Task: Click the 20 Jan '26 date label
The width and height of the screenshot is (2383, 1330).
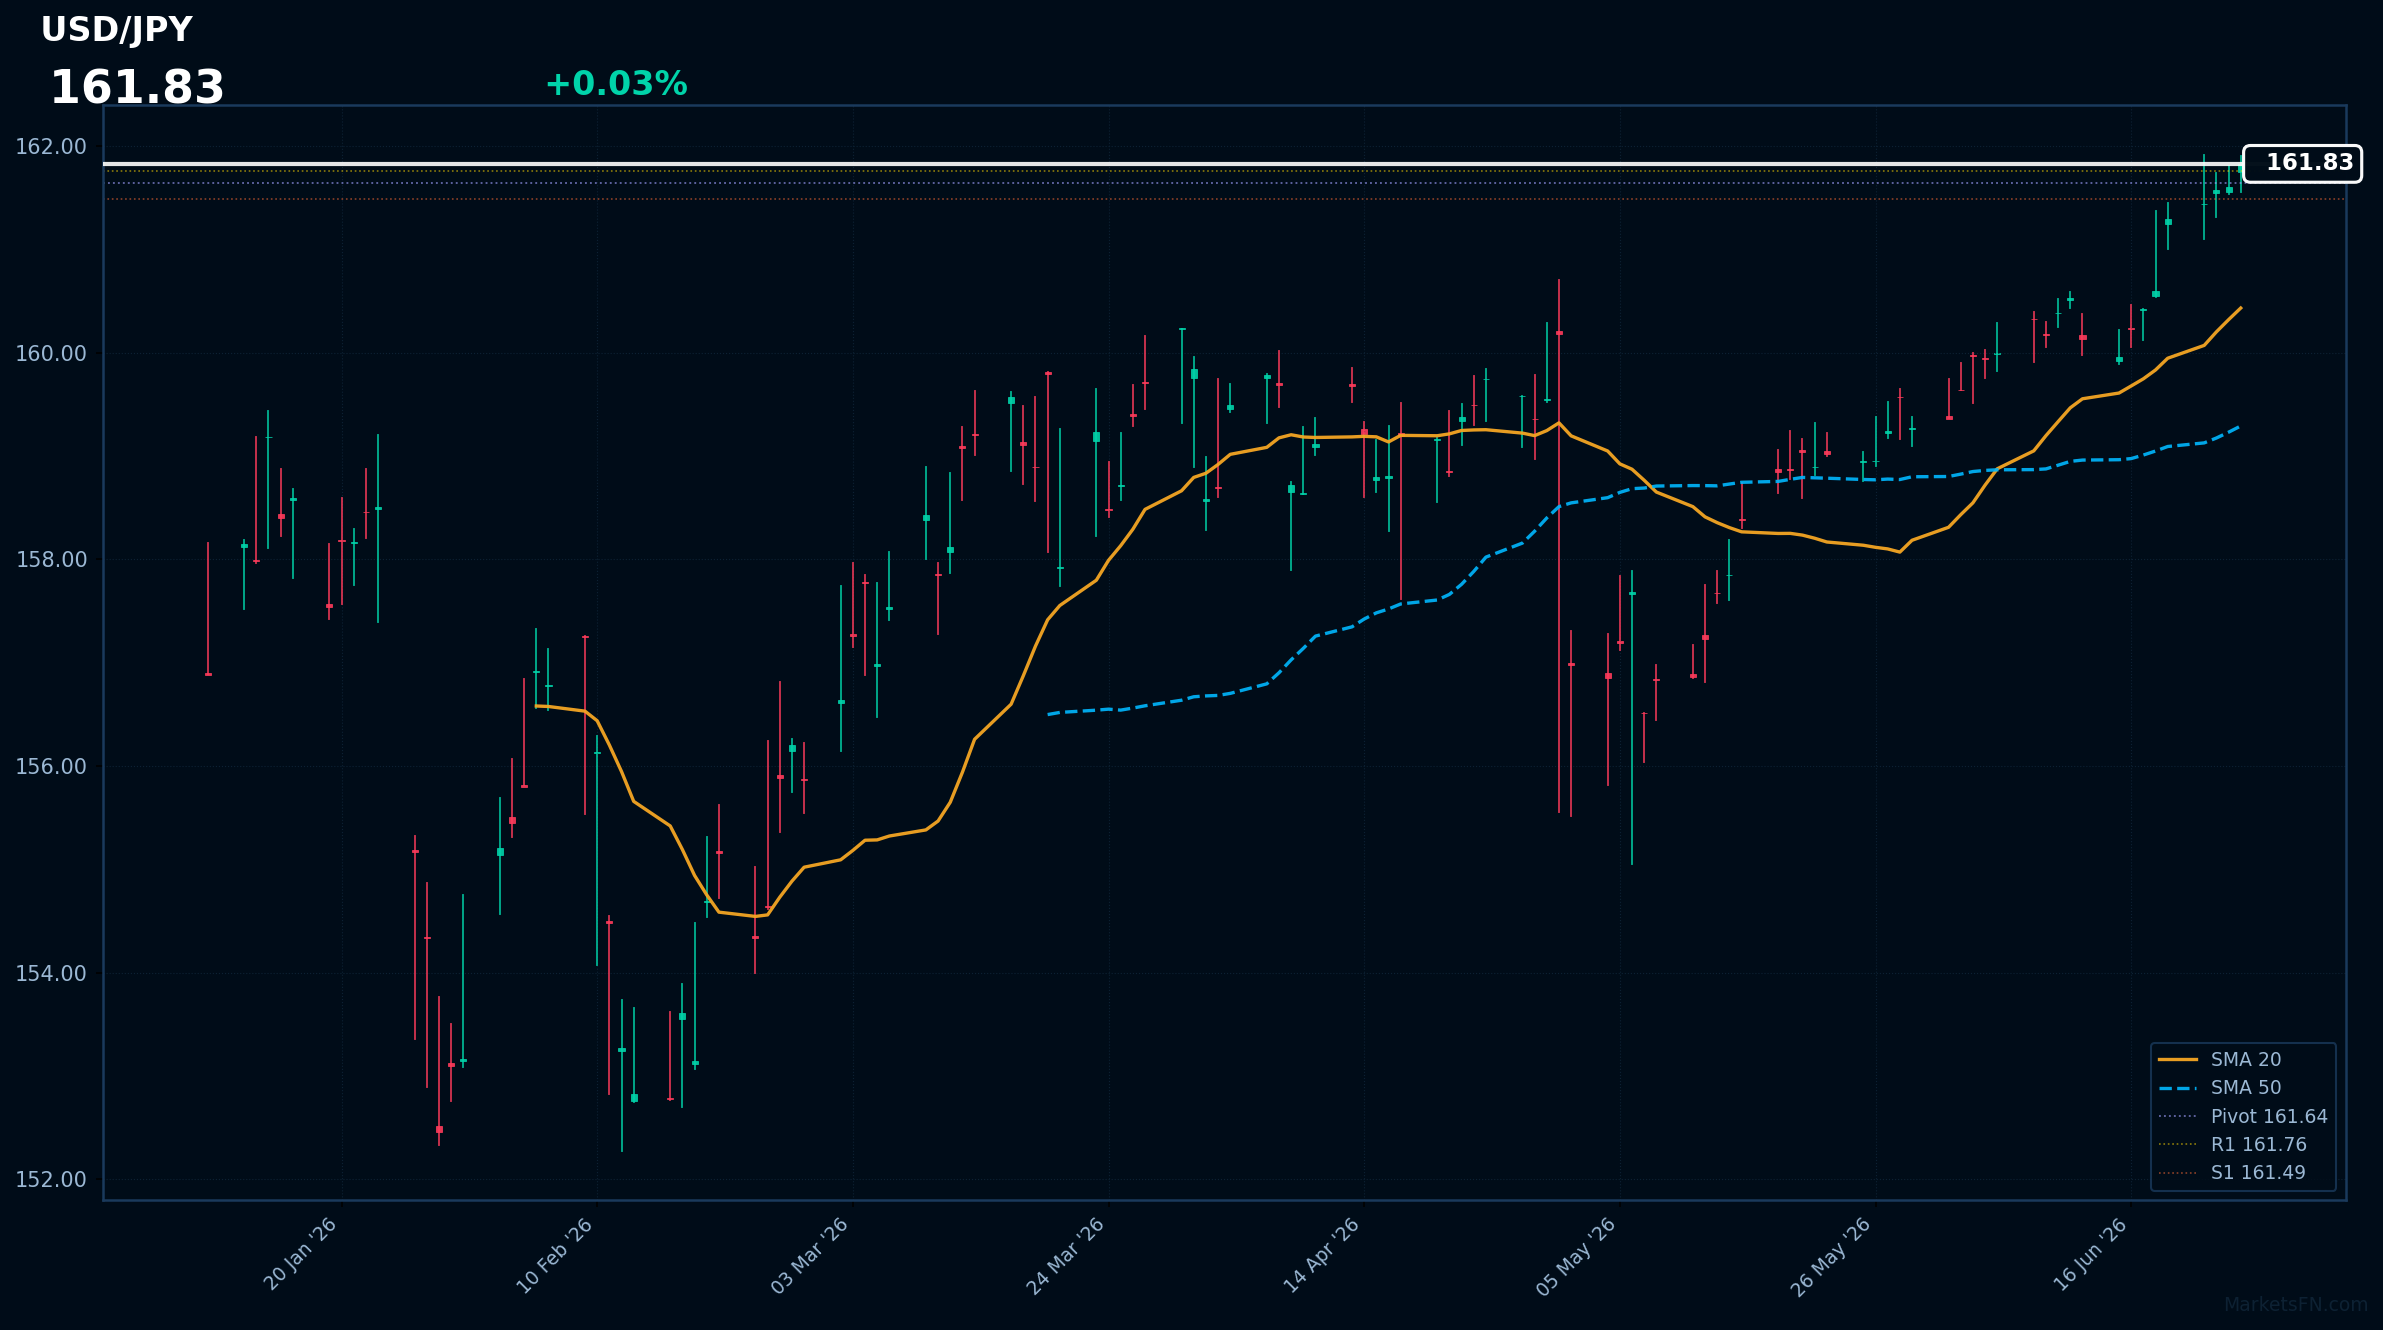Action: point(300,1254)
